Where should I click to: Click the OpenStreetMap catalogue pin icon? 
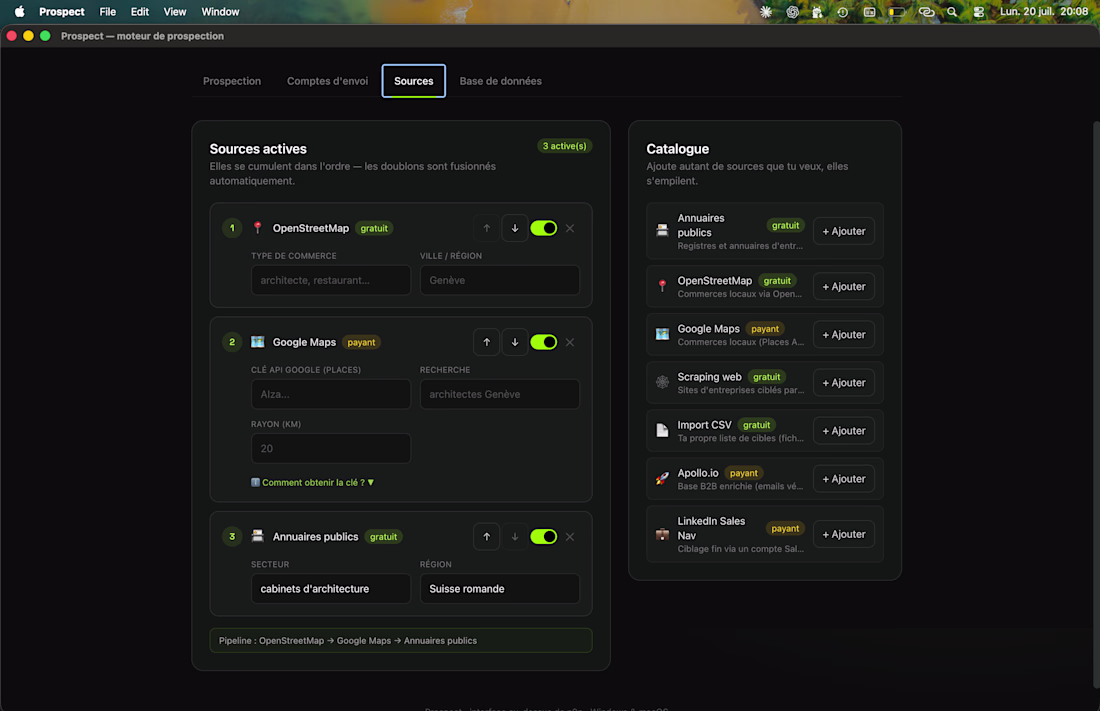coord(662,286)
